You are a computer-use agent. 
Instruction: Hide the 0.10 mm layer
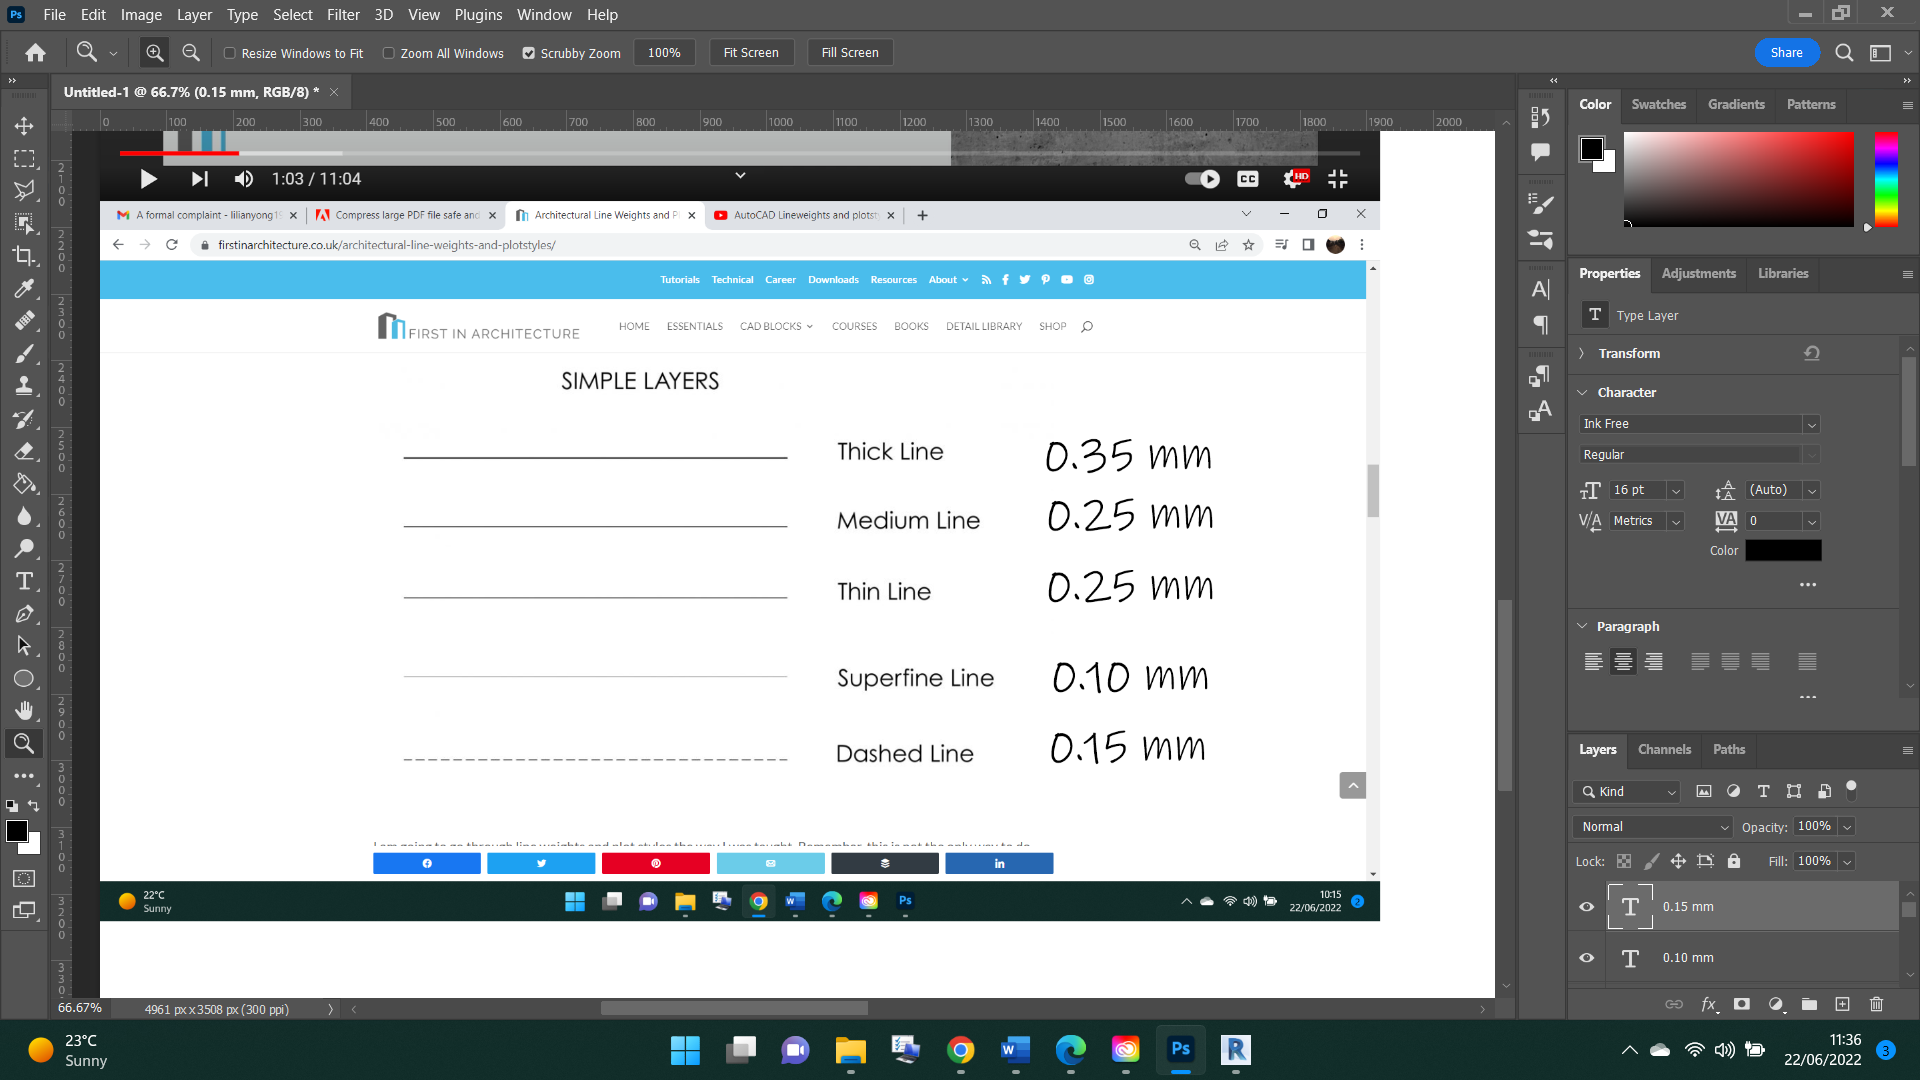point(1586,958)
